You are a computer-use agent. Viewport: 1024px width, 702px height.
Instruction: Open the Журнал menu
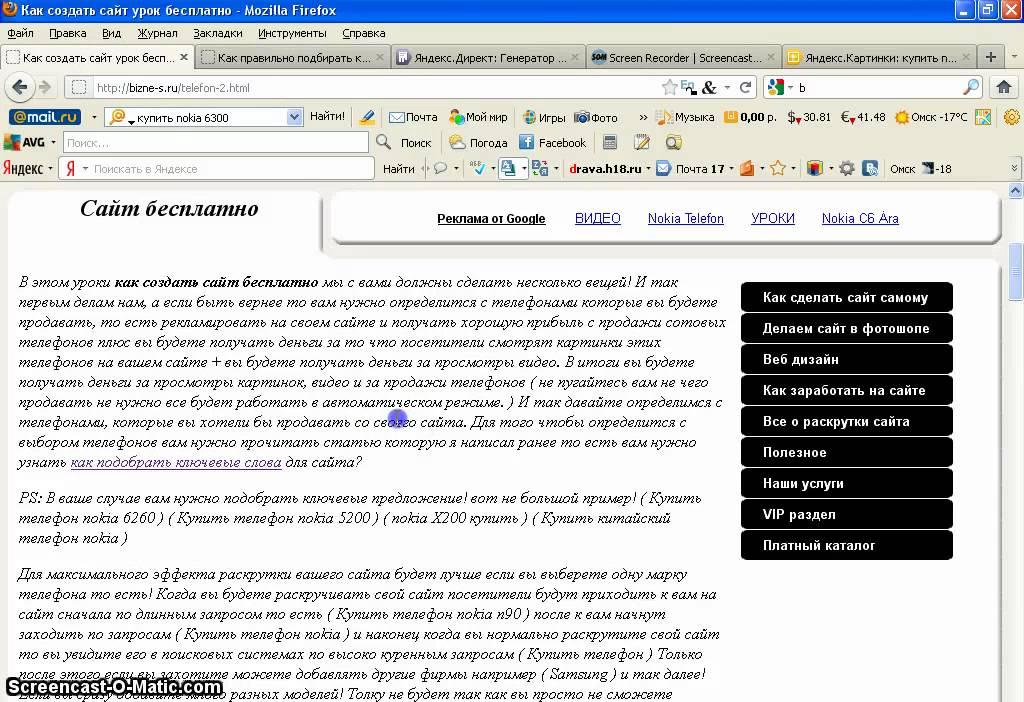[x=157, y=33]
